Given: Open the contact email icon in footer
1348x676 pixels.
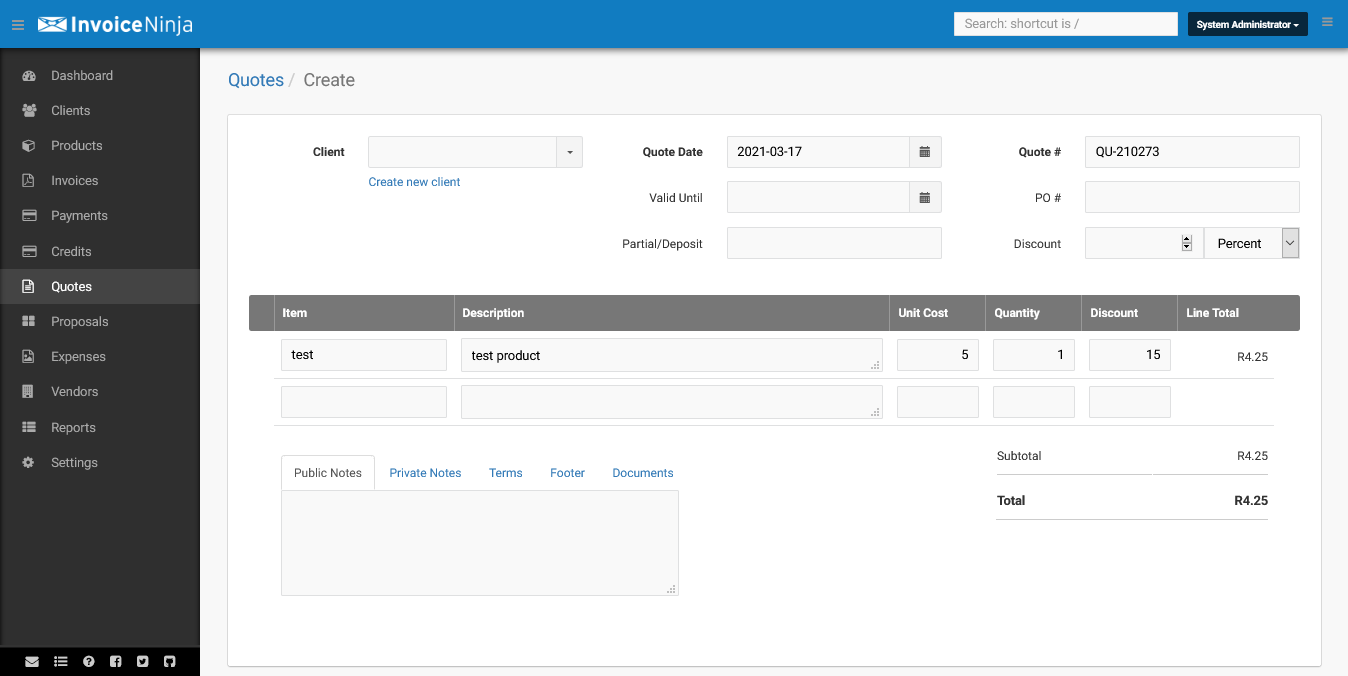Looking at the screenshot, I should point(32,661).
